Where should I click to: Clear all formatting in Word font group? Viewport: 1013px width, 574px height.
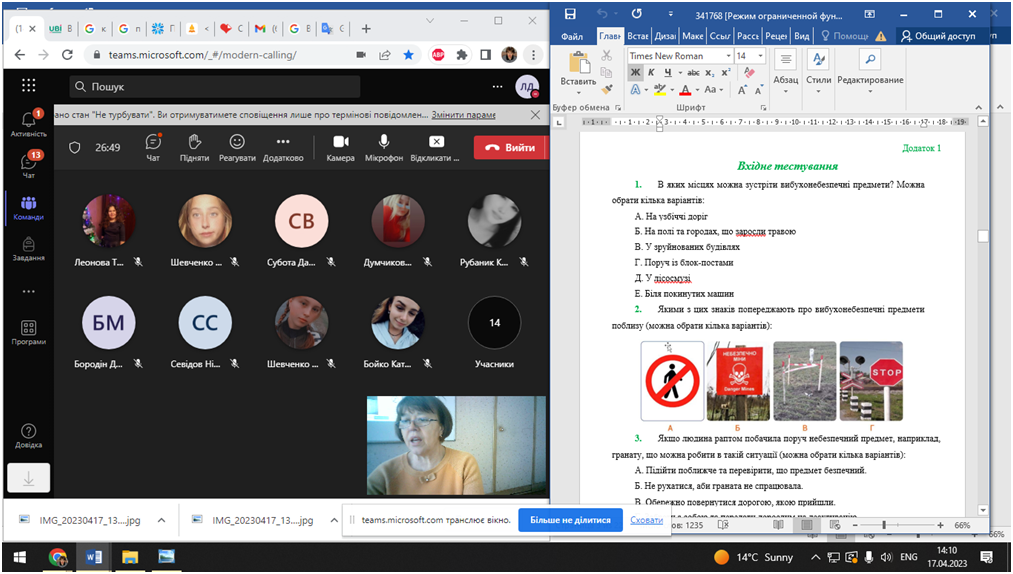(750, 73)
